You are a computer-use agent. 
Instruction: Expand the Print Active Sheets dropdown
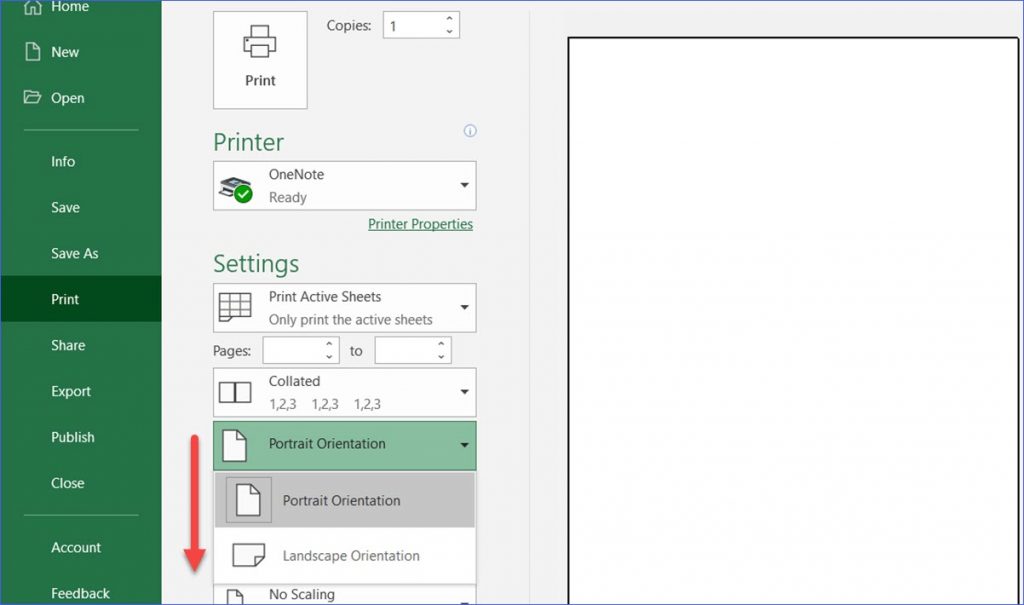pyautogui.click(x=463, y=307)
